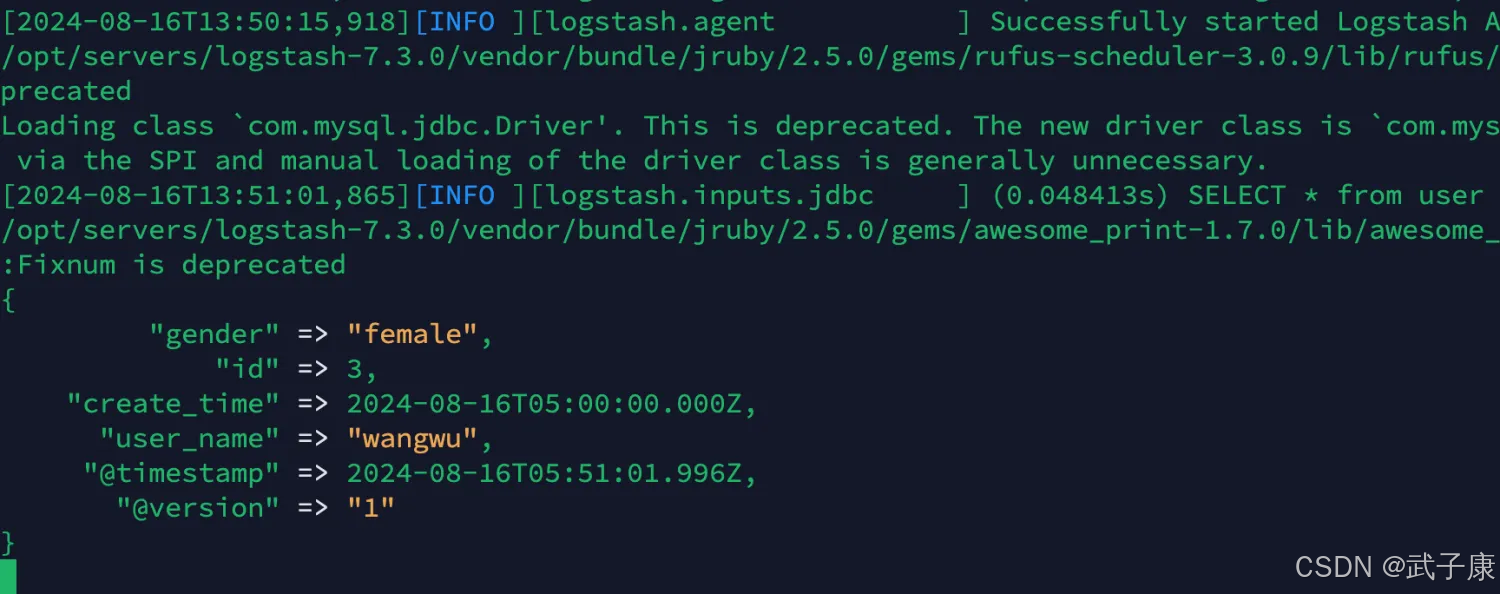This screenshot has width=1500, height=594.
Task: Click the @timestamp value 2024-08-16T05:51:01.996Z
Action: click(544, 473)
